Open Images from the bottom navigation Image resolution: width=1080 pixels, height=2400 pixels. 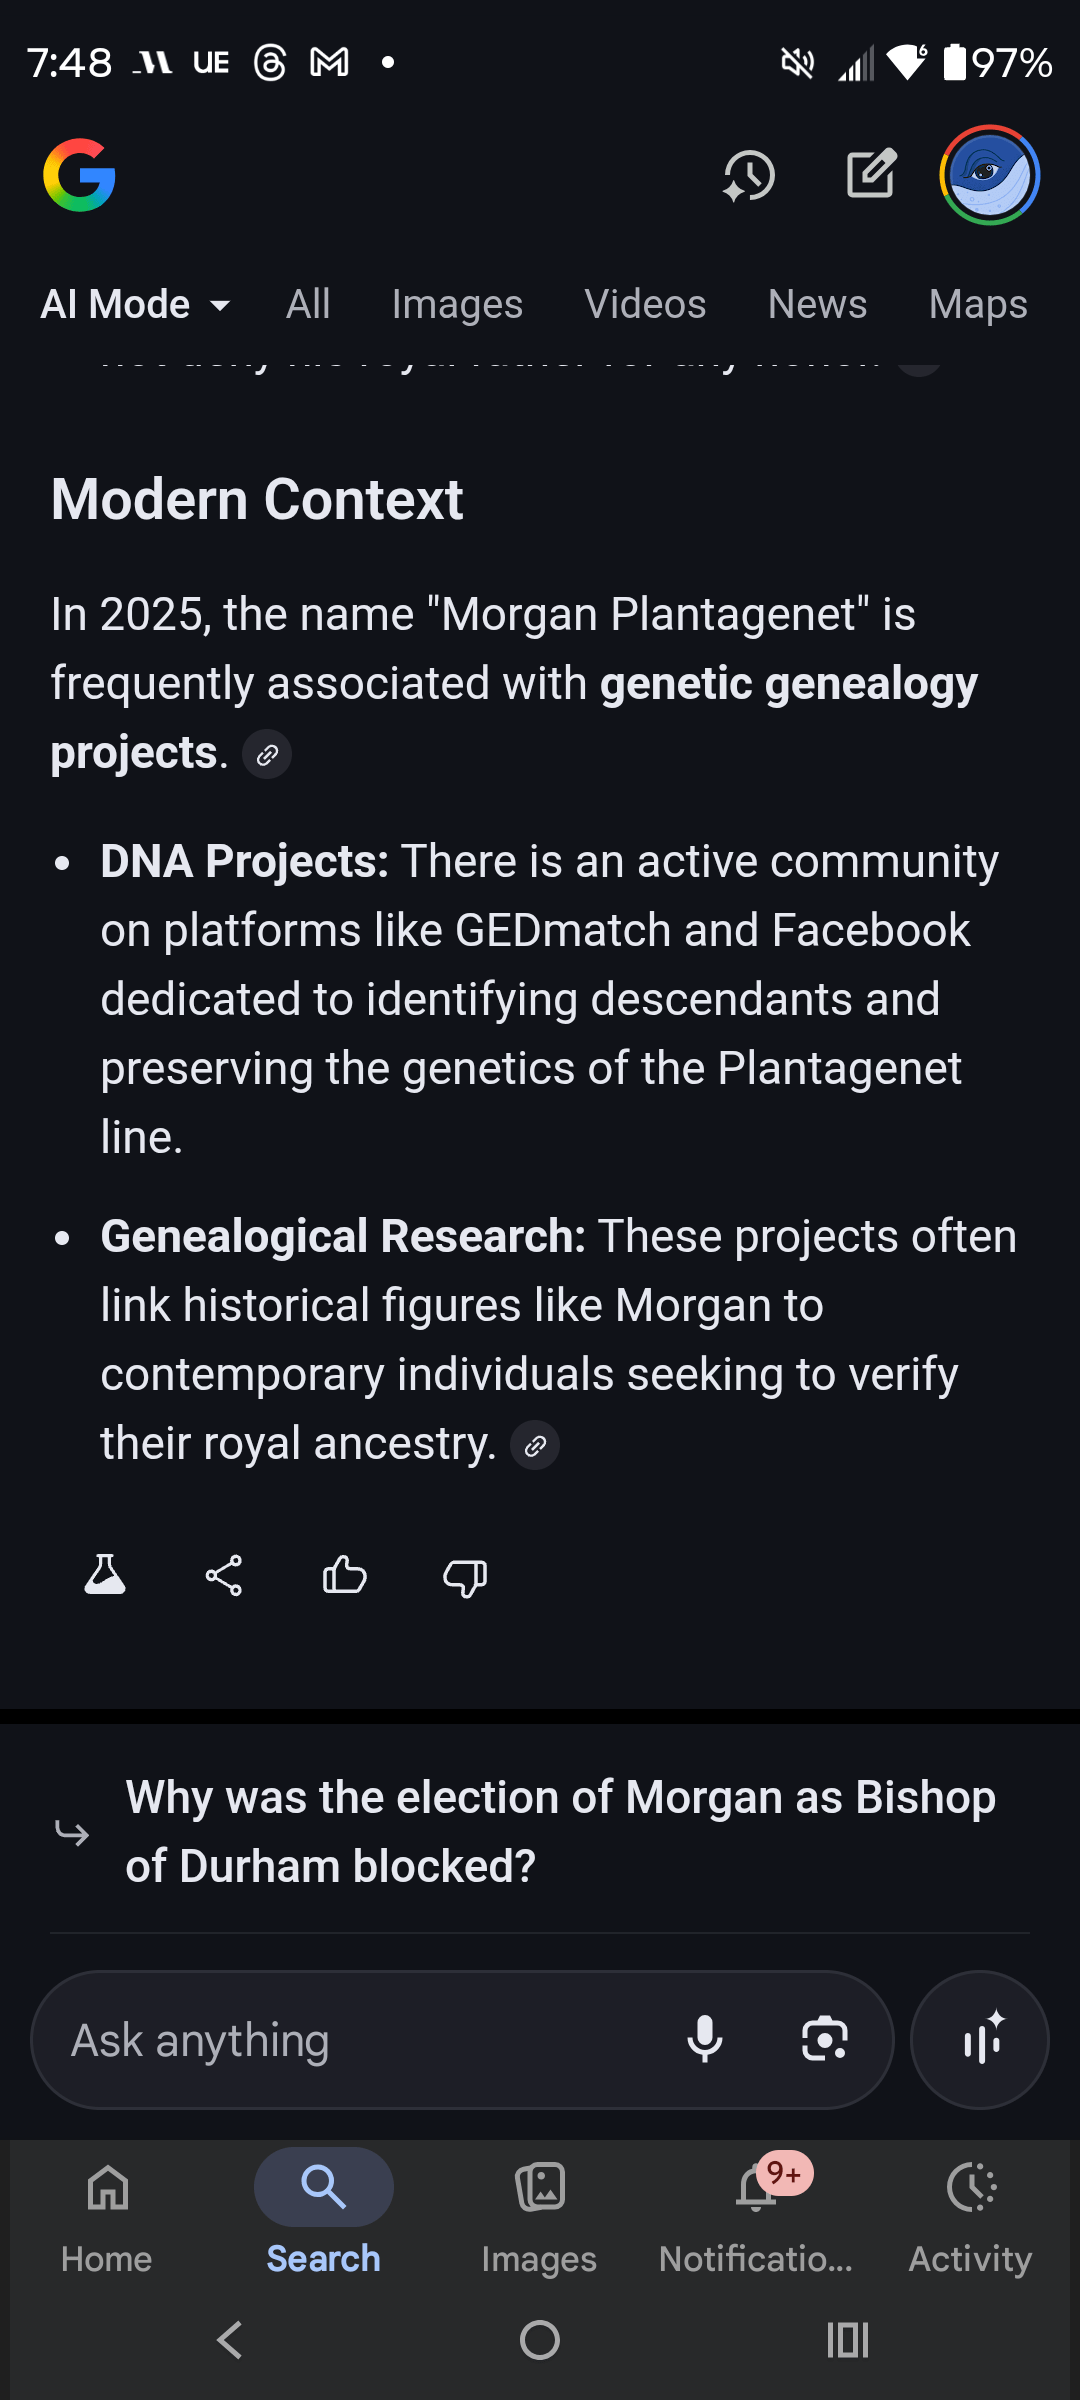pyautogui.click(x=539, y=2215)
